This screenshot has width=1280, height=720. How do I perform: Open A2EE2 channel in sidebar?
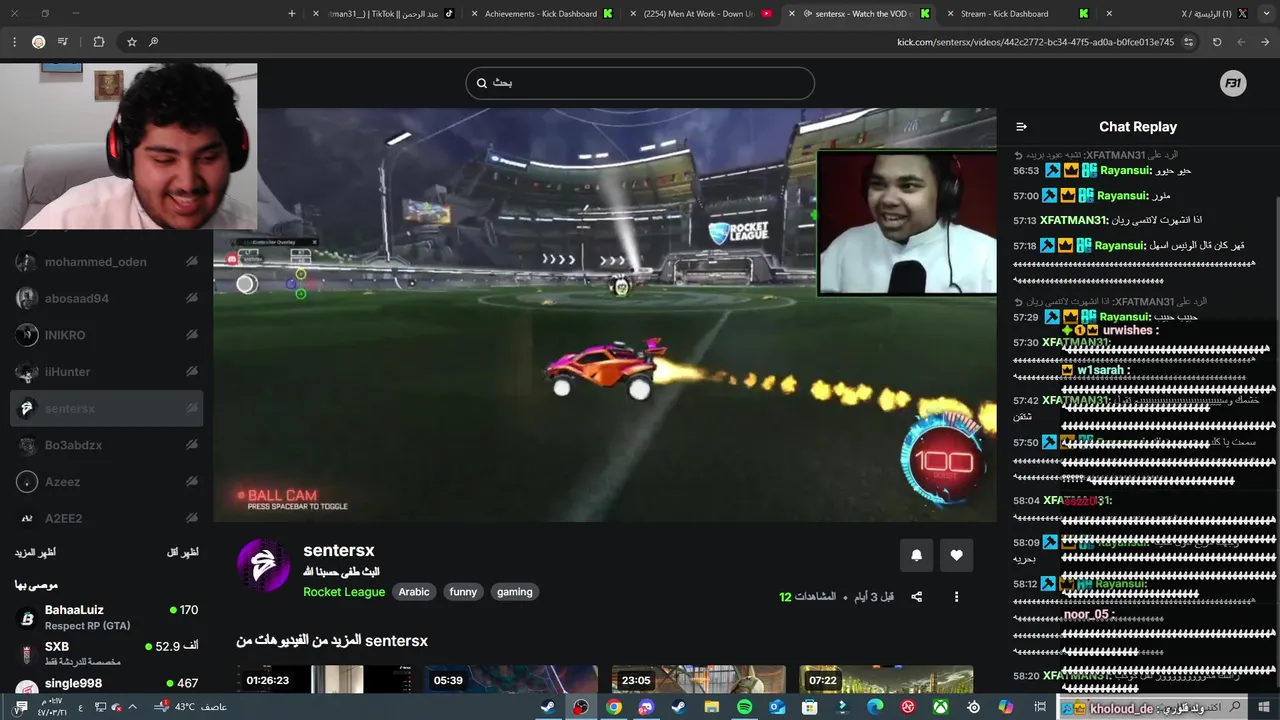pos(106,518)
